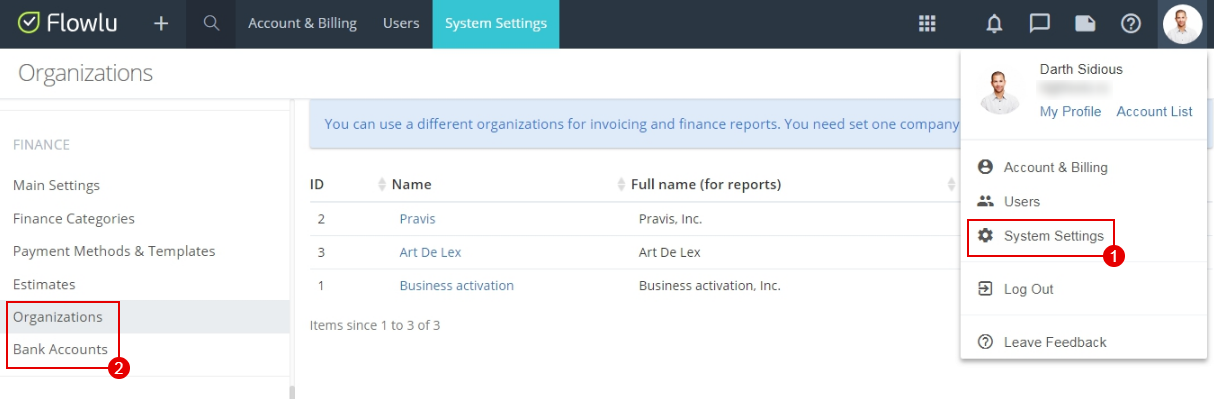The height and width of the screenshot is (399, 1214).
Task: Click the user avatar in top bar
Action: (x=1183, y=24)
